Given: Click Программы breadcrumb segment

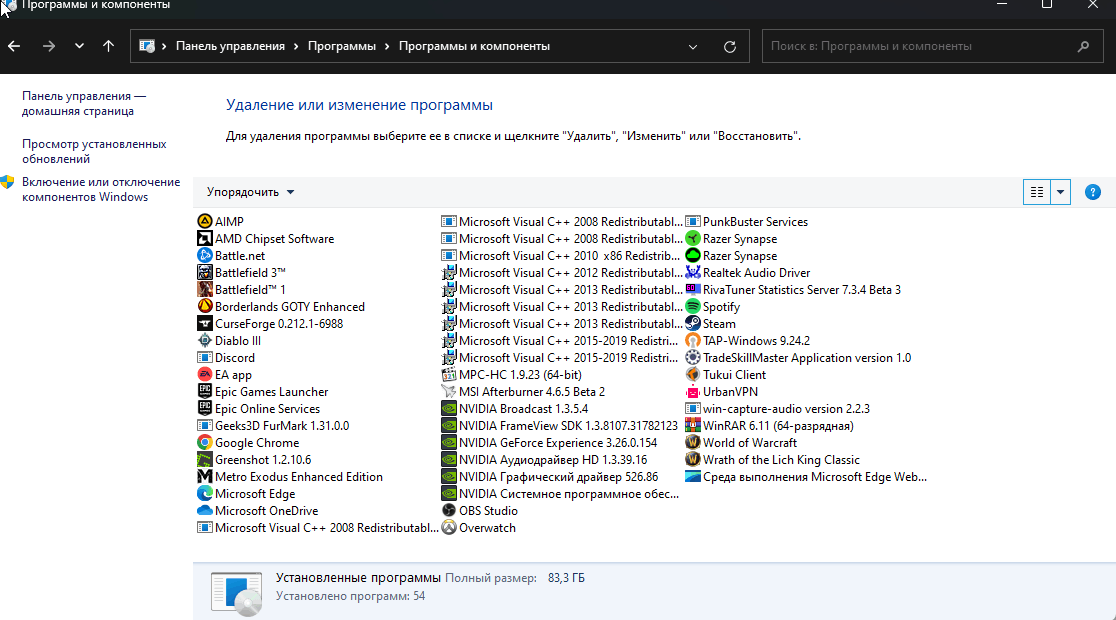Looking at the screenshot, I should tap(342, 46).
